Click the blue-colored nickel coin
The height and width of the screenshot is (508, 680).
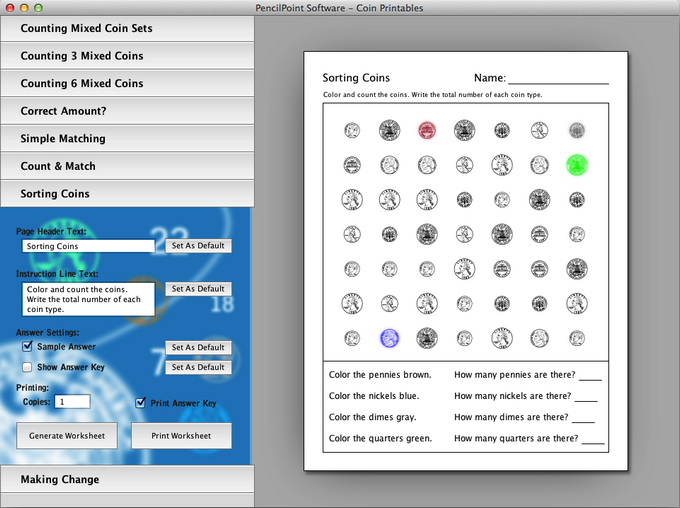pyautogui.click(x=390, y=339)
